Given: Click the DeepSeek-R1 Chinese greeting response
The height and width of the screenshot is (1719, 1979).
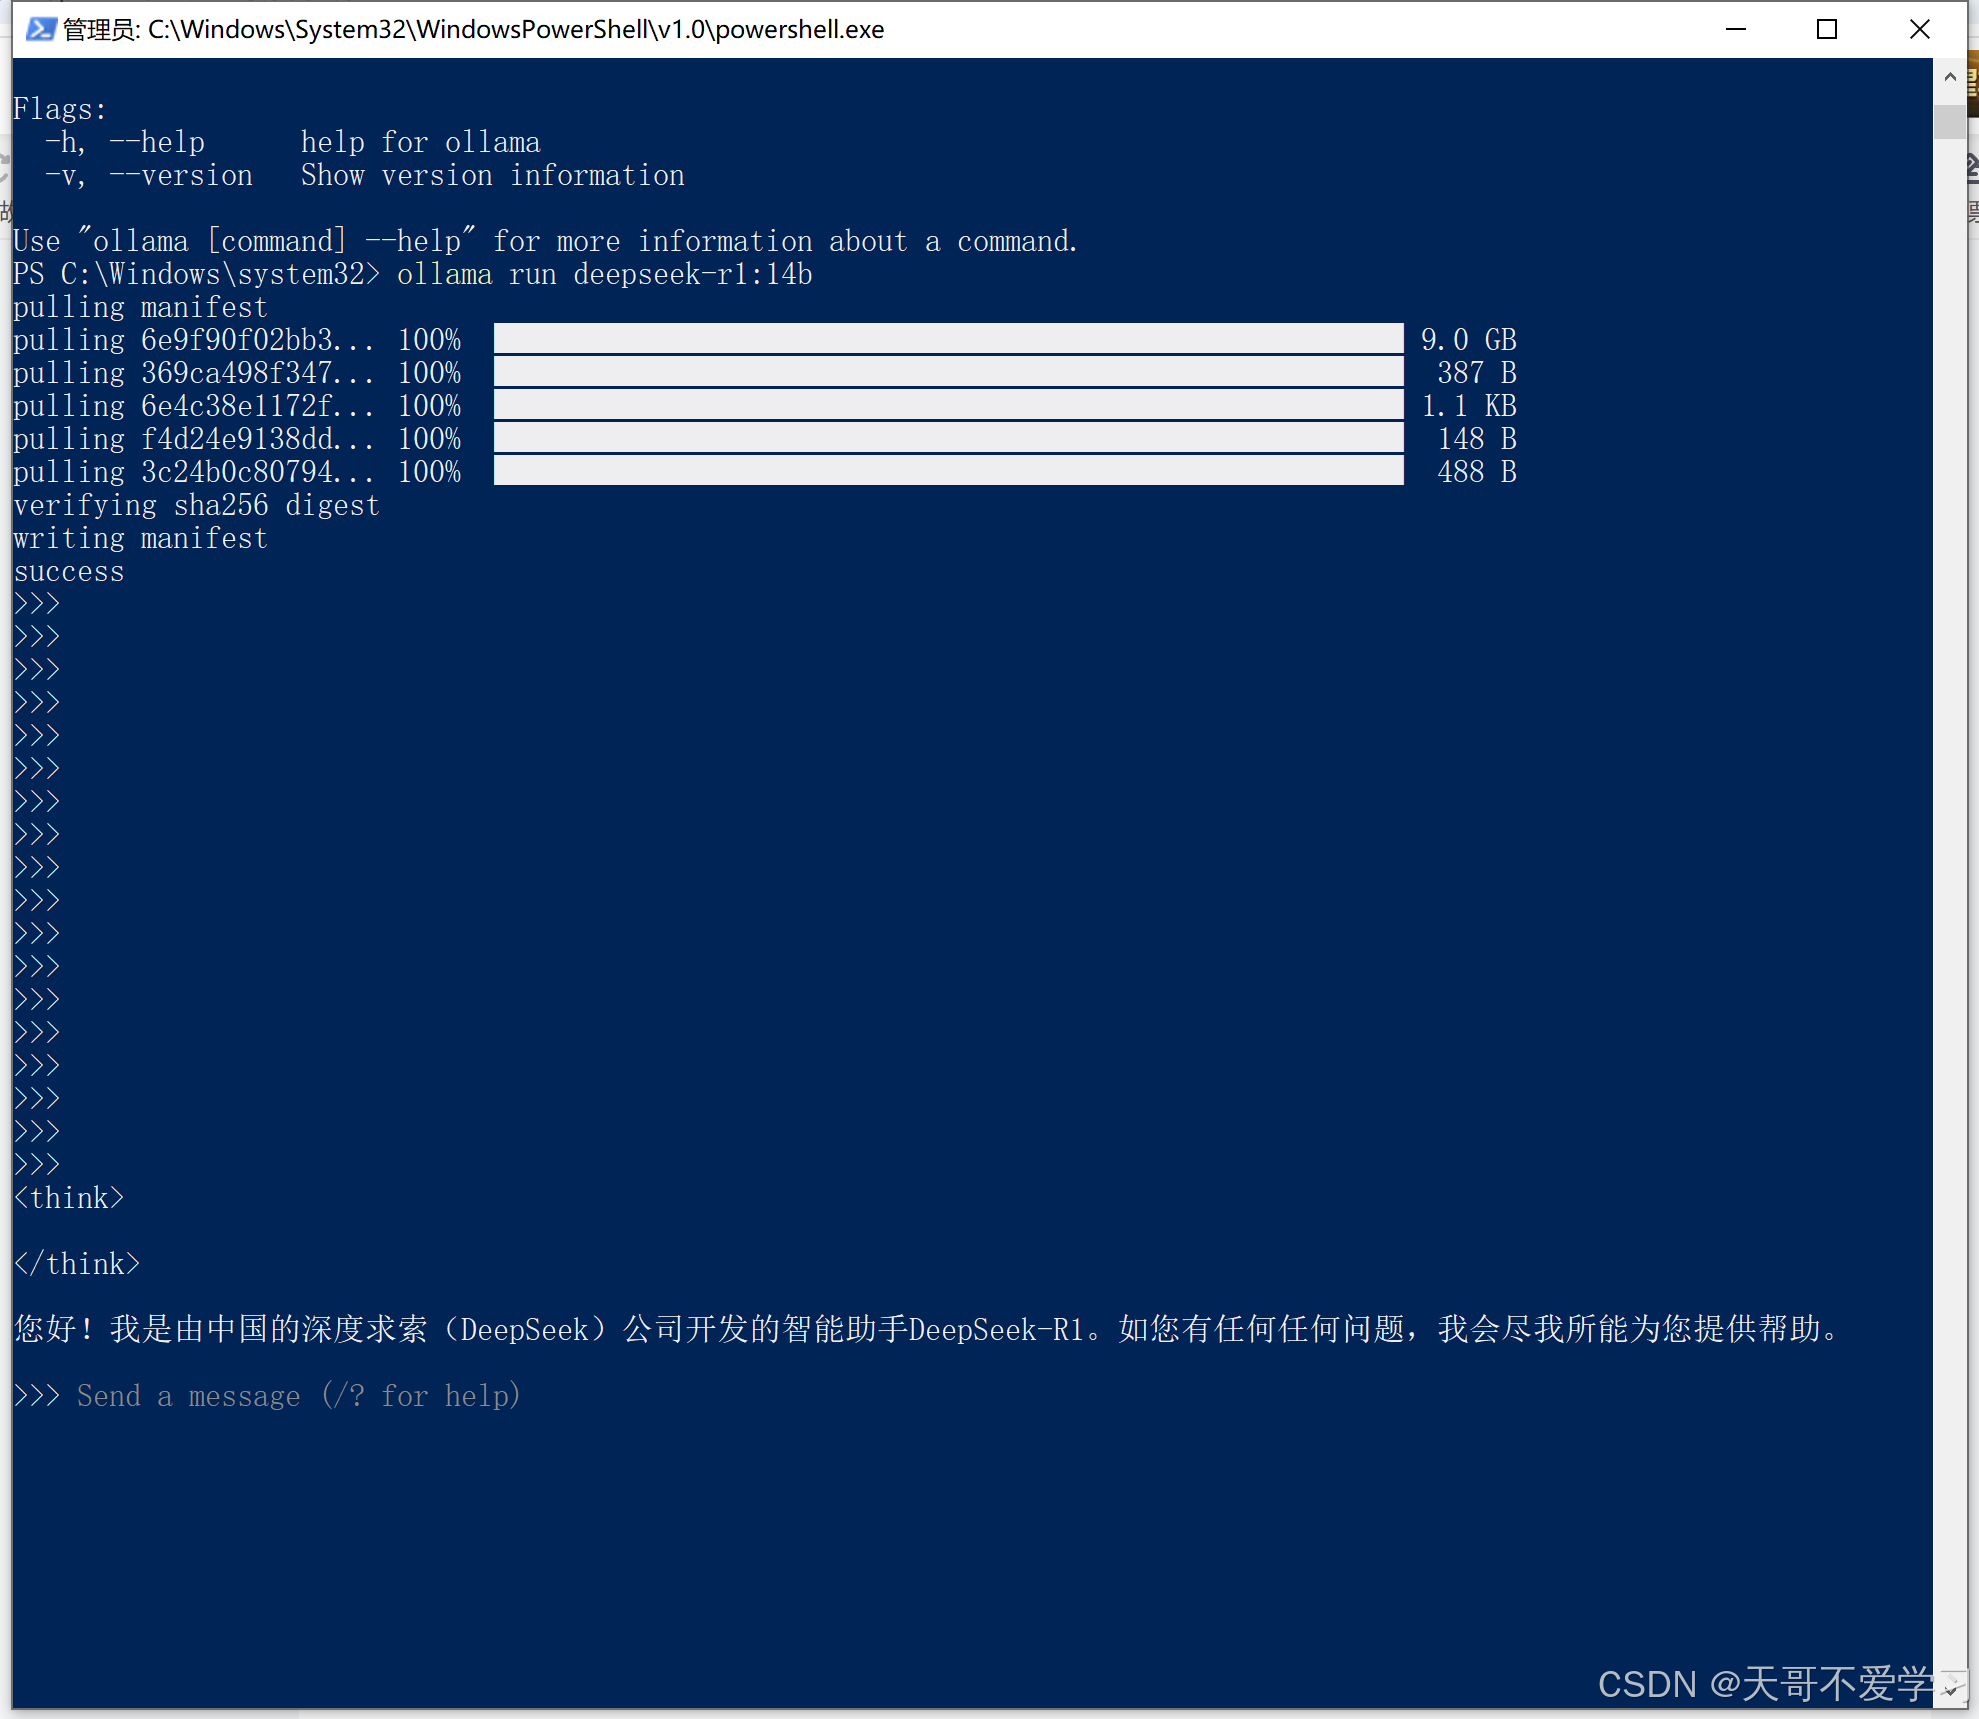Looking at the screenshot, I should tap(925, 1329).
